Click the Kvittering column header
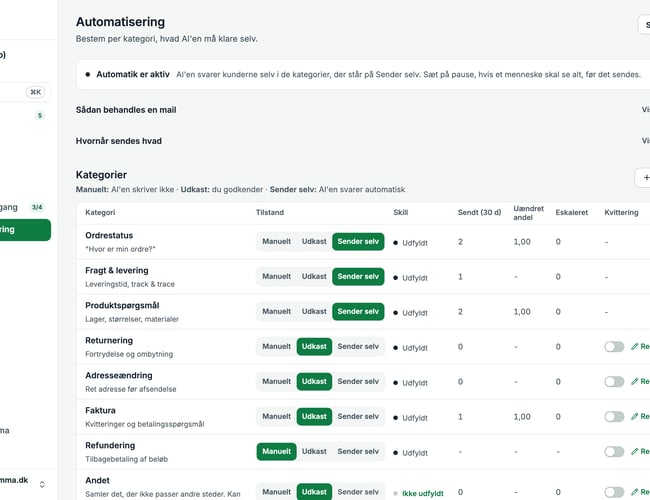The width and height of the screenshot is (650, 500). 621,212
